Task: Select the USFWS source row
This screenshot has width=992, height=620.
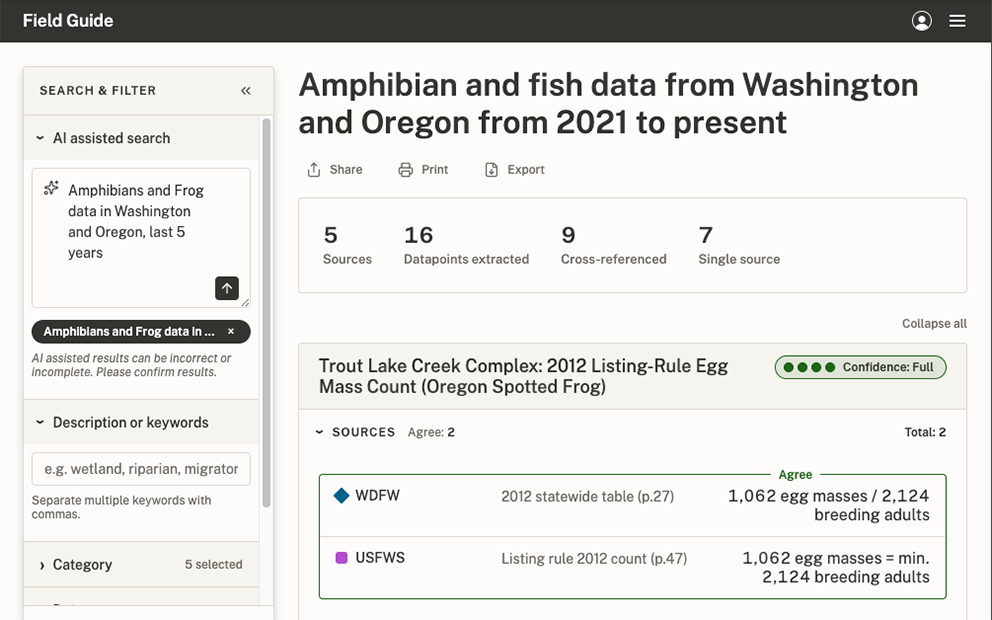Action: 633,567
